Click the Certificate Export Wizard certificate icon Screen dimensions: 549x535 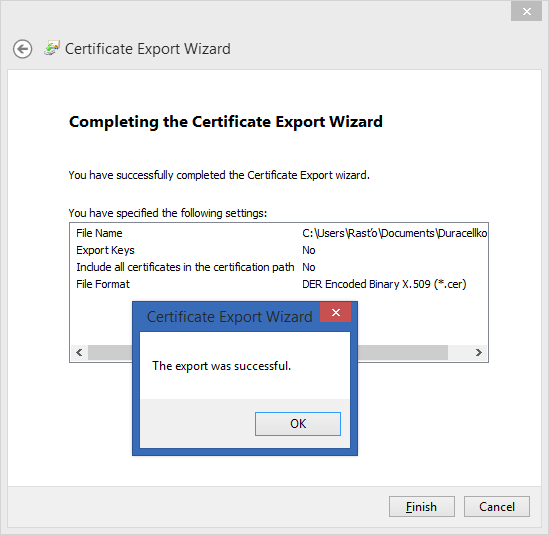tap(52, 48)
